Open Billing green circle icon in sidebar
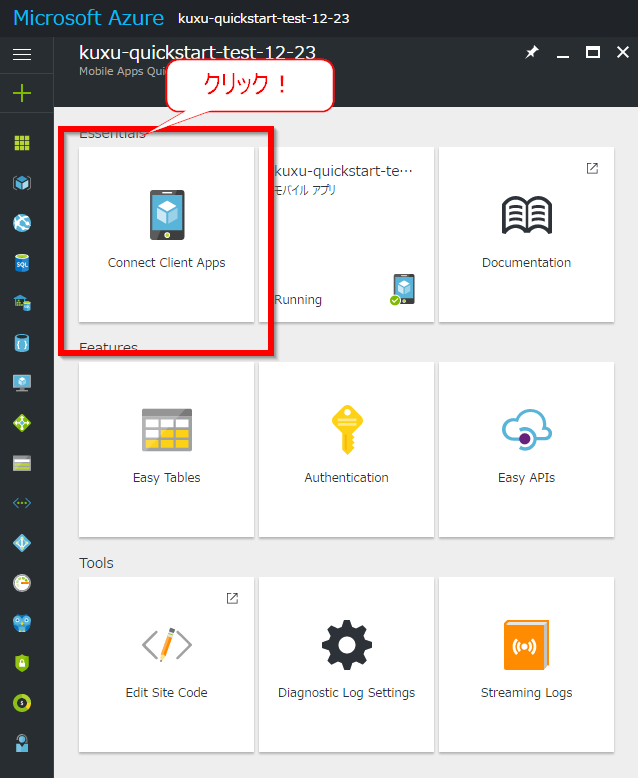638x778 pixels. point(22,703)
